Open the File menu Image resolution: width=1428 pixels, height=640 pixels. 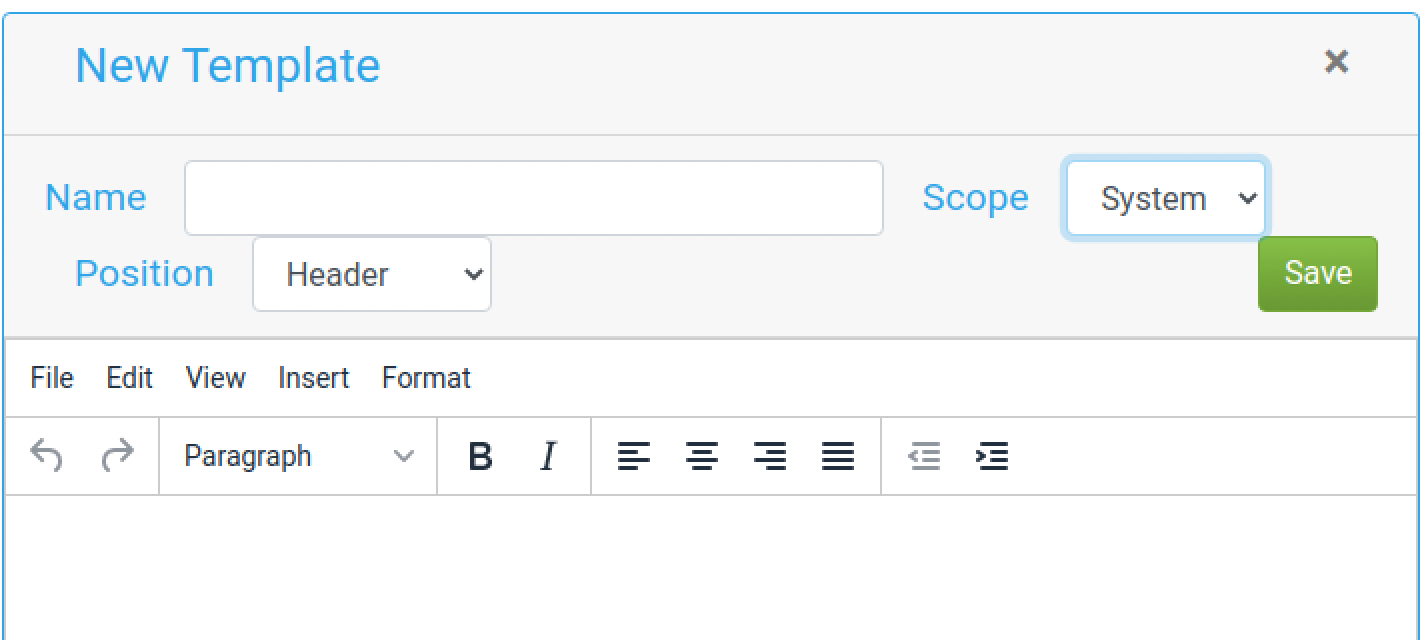point(52,378)
